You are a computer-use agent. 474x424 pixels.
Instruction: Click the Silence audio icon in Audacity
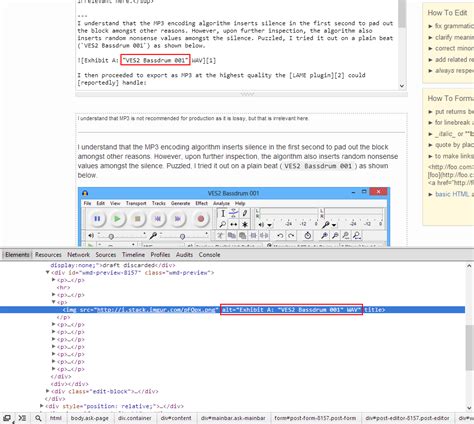tap(264, 236)
